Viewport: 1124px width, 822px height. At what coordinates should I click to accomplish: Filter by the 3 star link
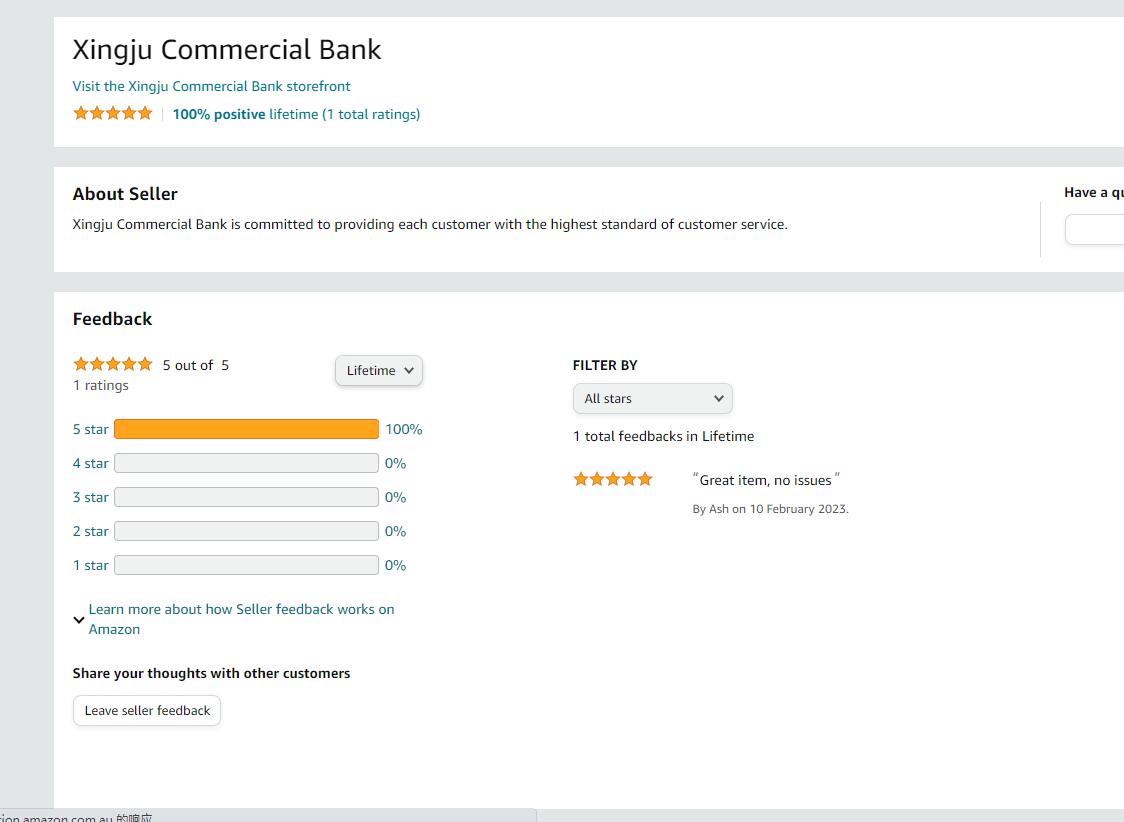pos(90,497)
